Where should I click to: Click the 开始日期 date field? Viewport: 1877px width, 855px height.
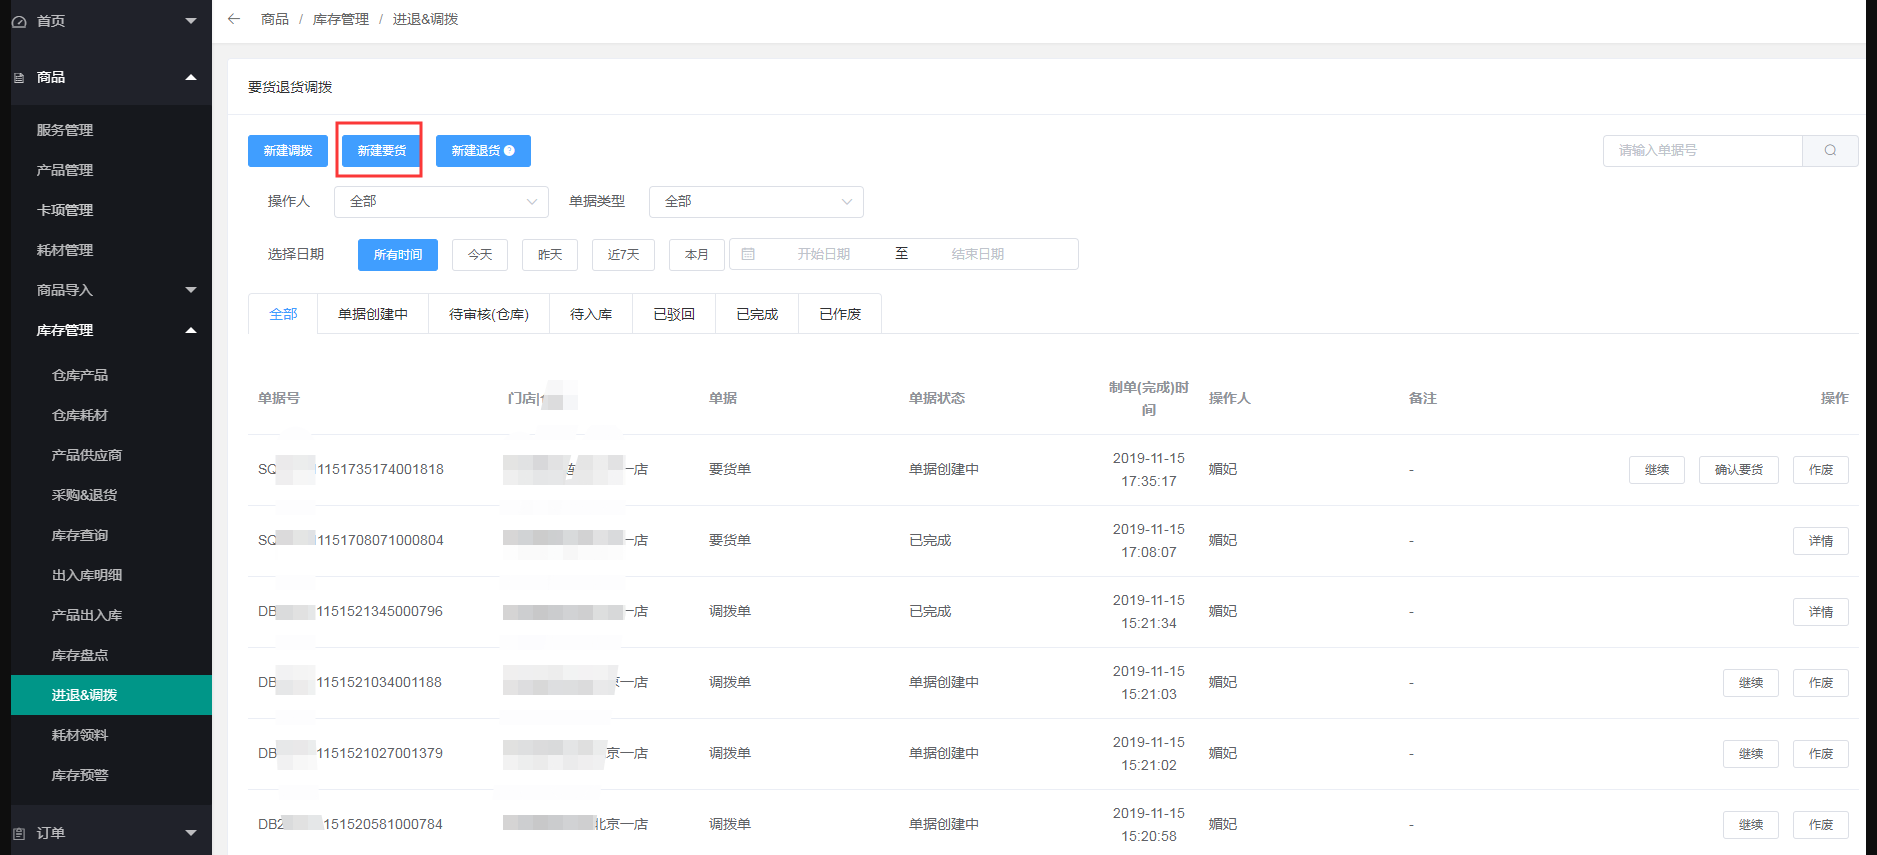[x=823, y=254]
